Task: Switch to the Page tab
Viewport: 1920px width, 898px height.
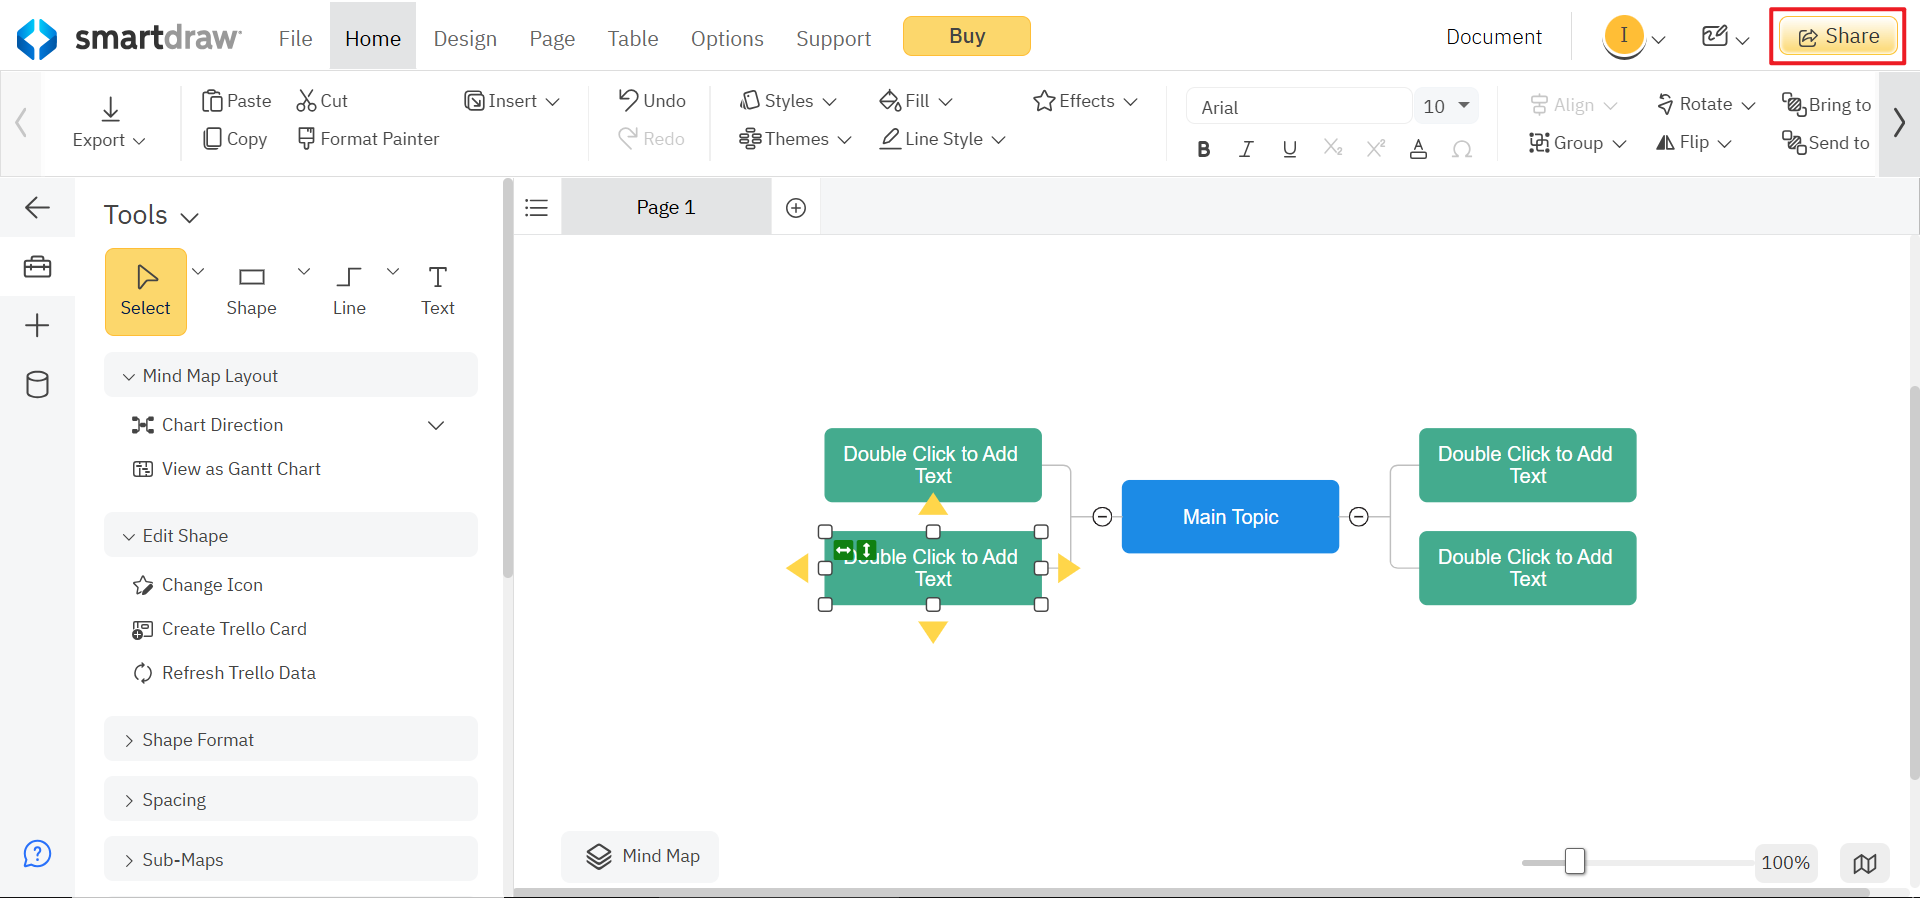Action: coord(552,38)
